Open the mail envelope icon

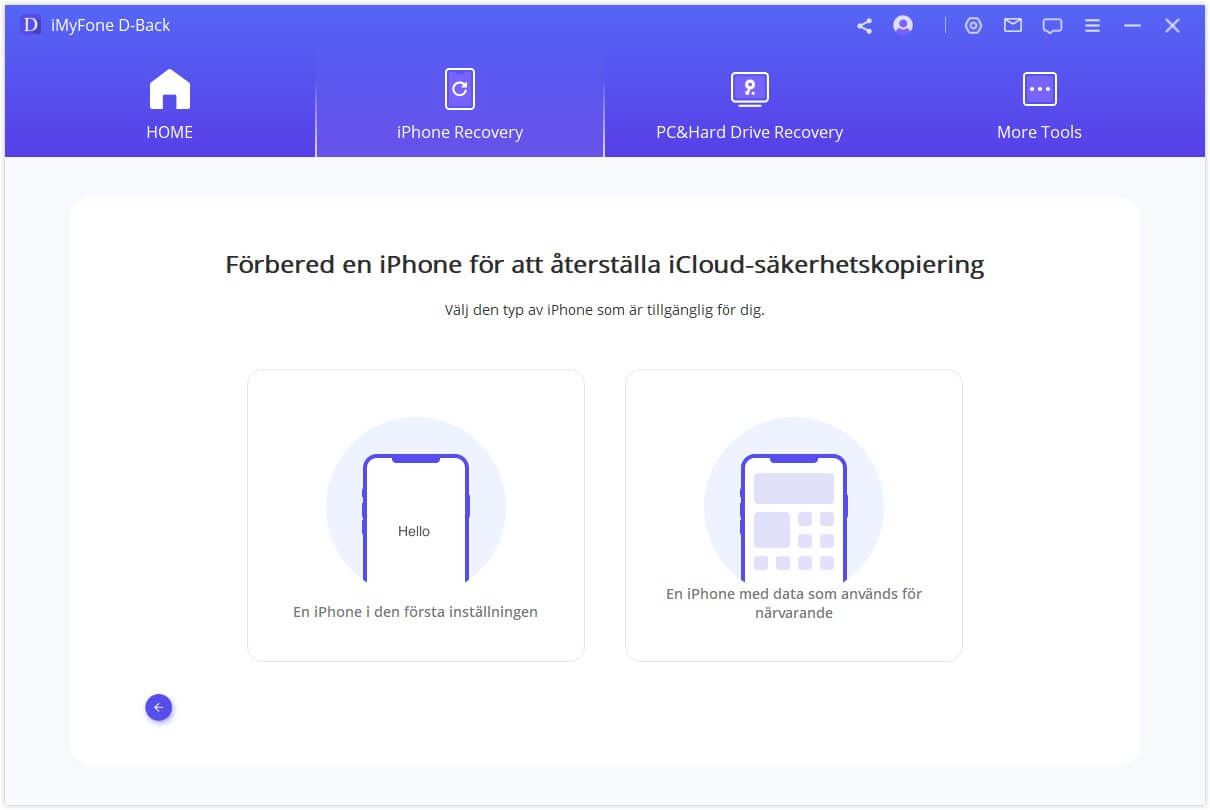pyautogui.click(x=1013, y=26)
